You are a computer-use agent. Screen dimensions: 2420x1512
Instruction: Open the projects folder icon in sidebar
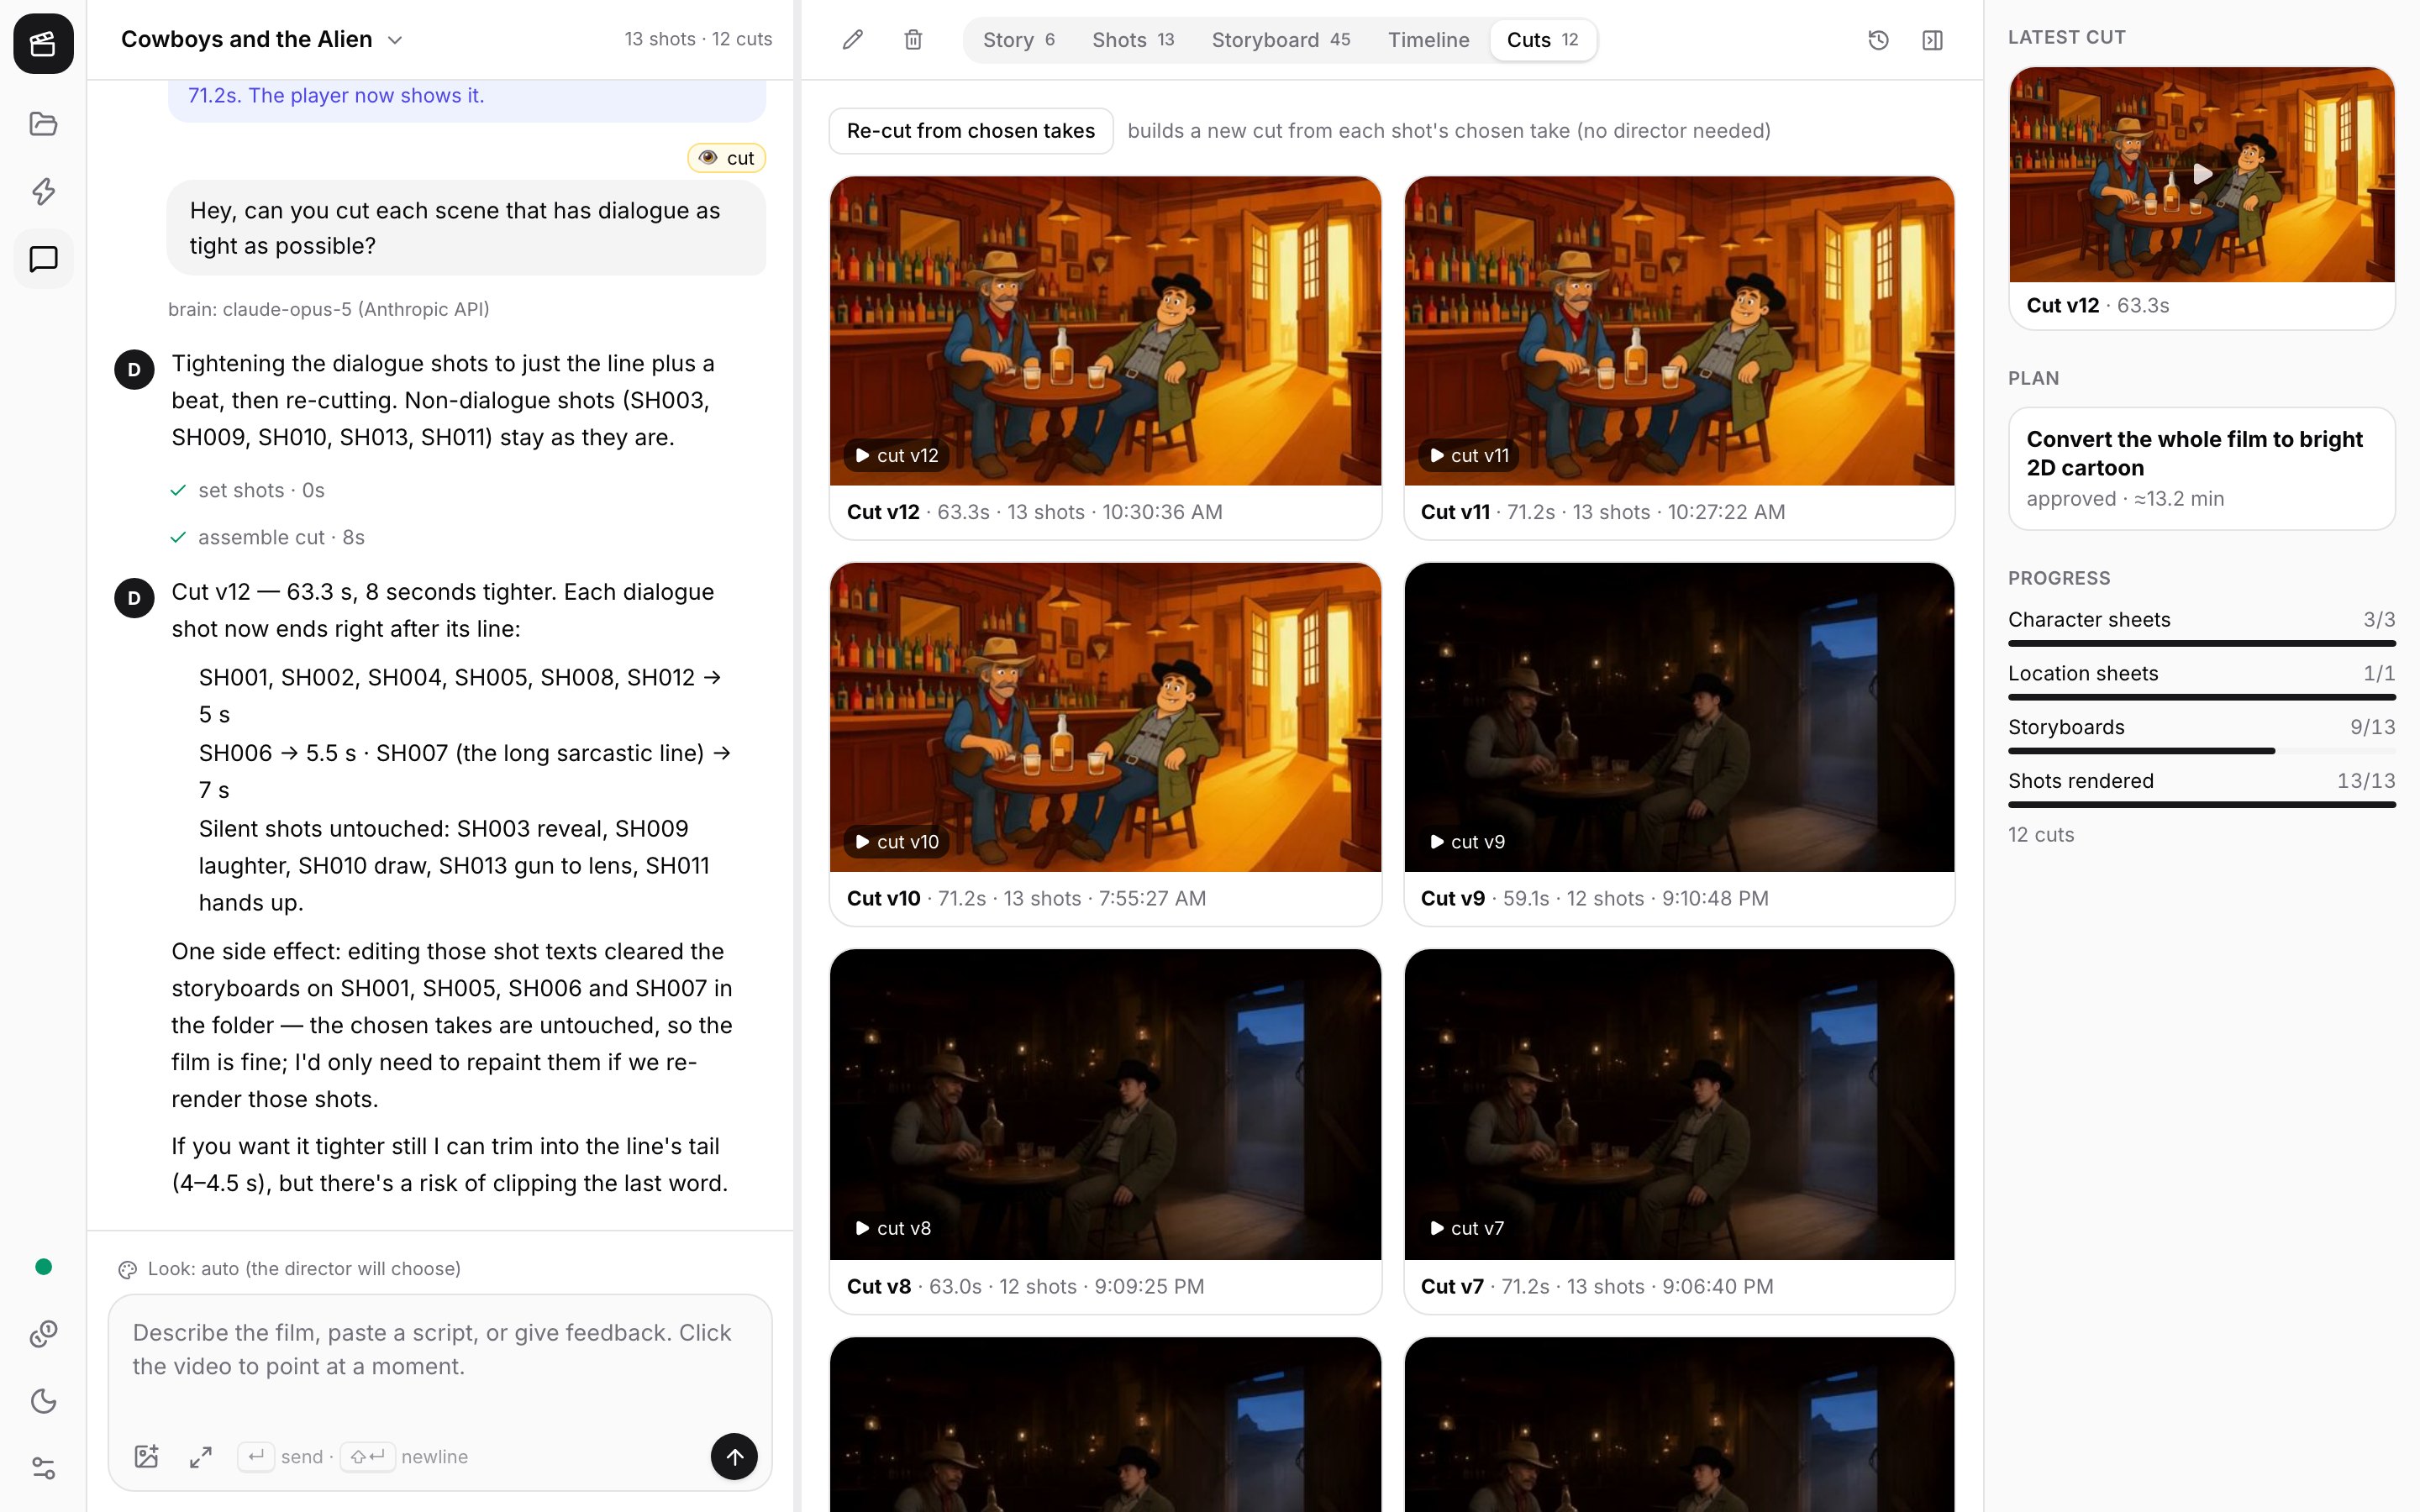click(x=43, y=124)
